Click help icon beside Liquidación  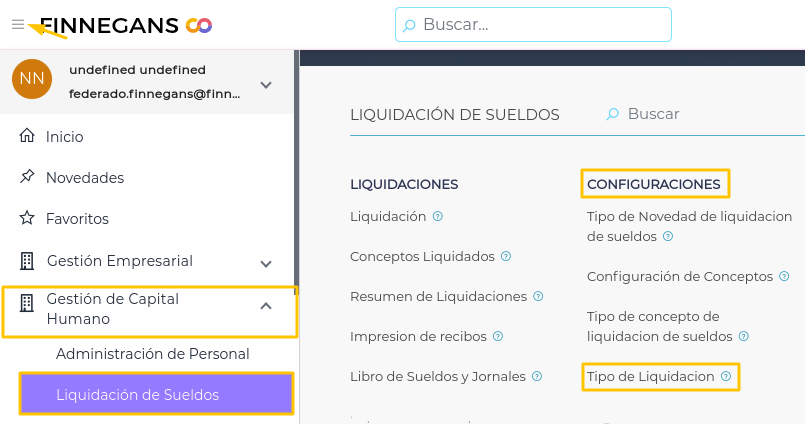pyautogui.click(x=438, y=216)
